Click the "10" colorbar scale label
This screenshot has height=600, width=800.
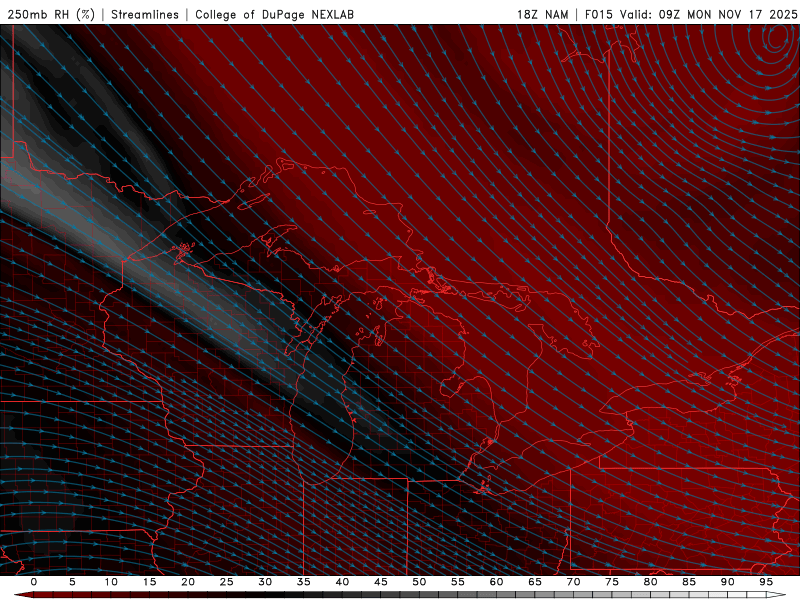(111, 582)
